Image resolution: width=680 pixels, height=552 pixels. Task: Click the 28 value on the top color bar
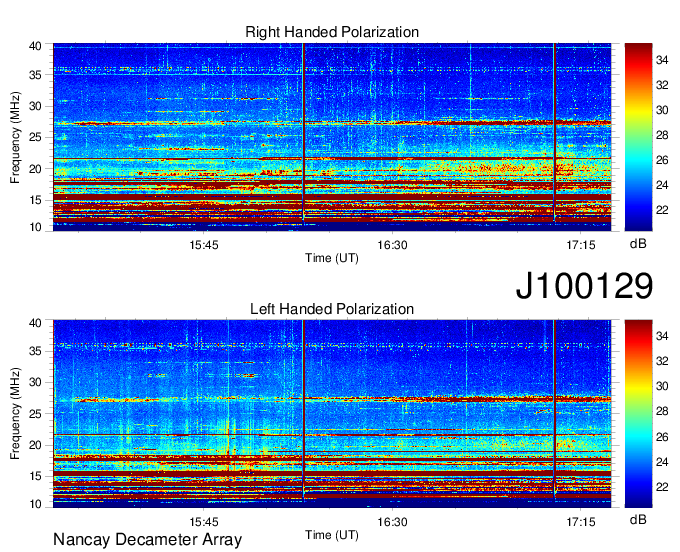pyautogui.click(x=662, y=135)
